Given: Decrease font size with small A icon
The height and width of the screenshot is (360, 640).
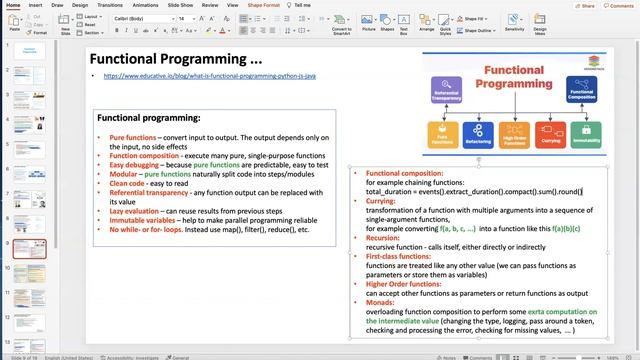Looking at the screenshot, I should tap(212, 19).
